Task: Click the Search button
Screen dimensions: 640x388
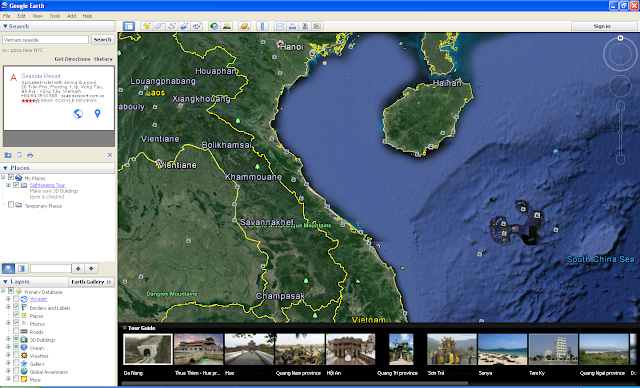Action: click(x=102, y=40)
